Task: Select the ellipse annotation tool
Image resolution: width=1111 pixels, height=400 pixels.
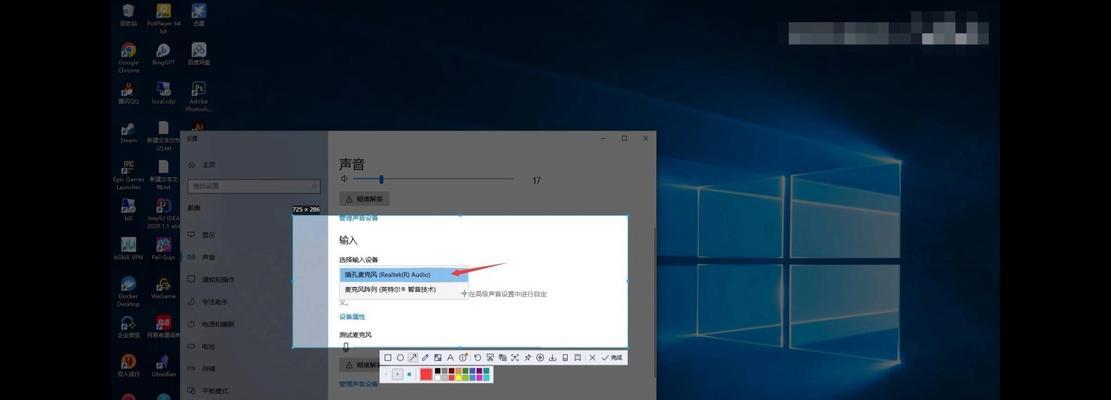Action: [x=400, y=358]
